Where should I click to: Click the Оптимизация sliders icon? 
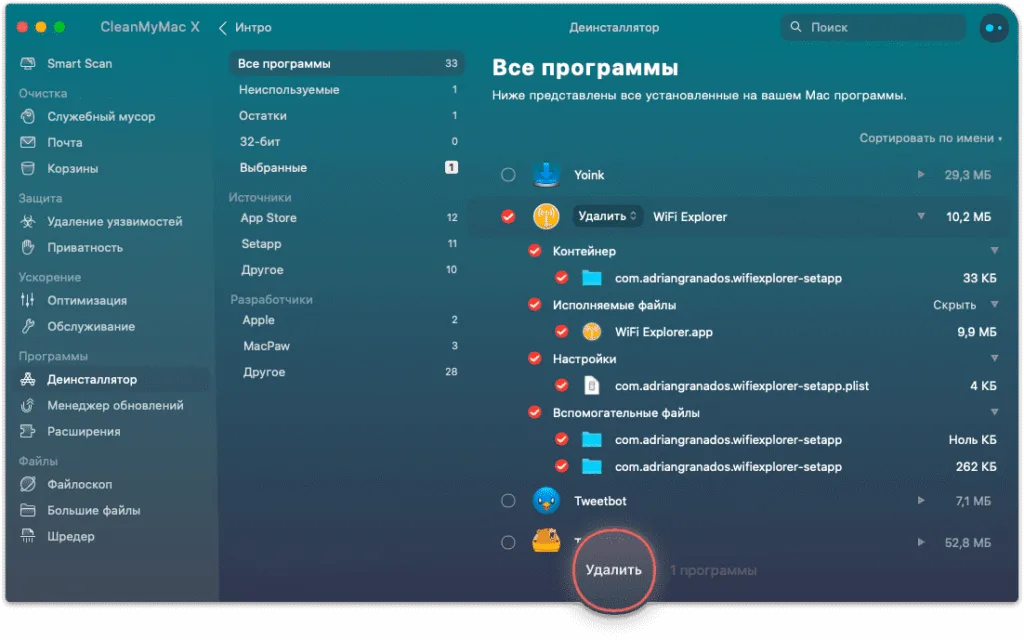pos(27,300)
